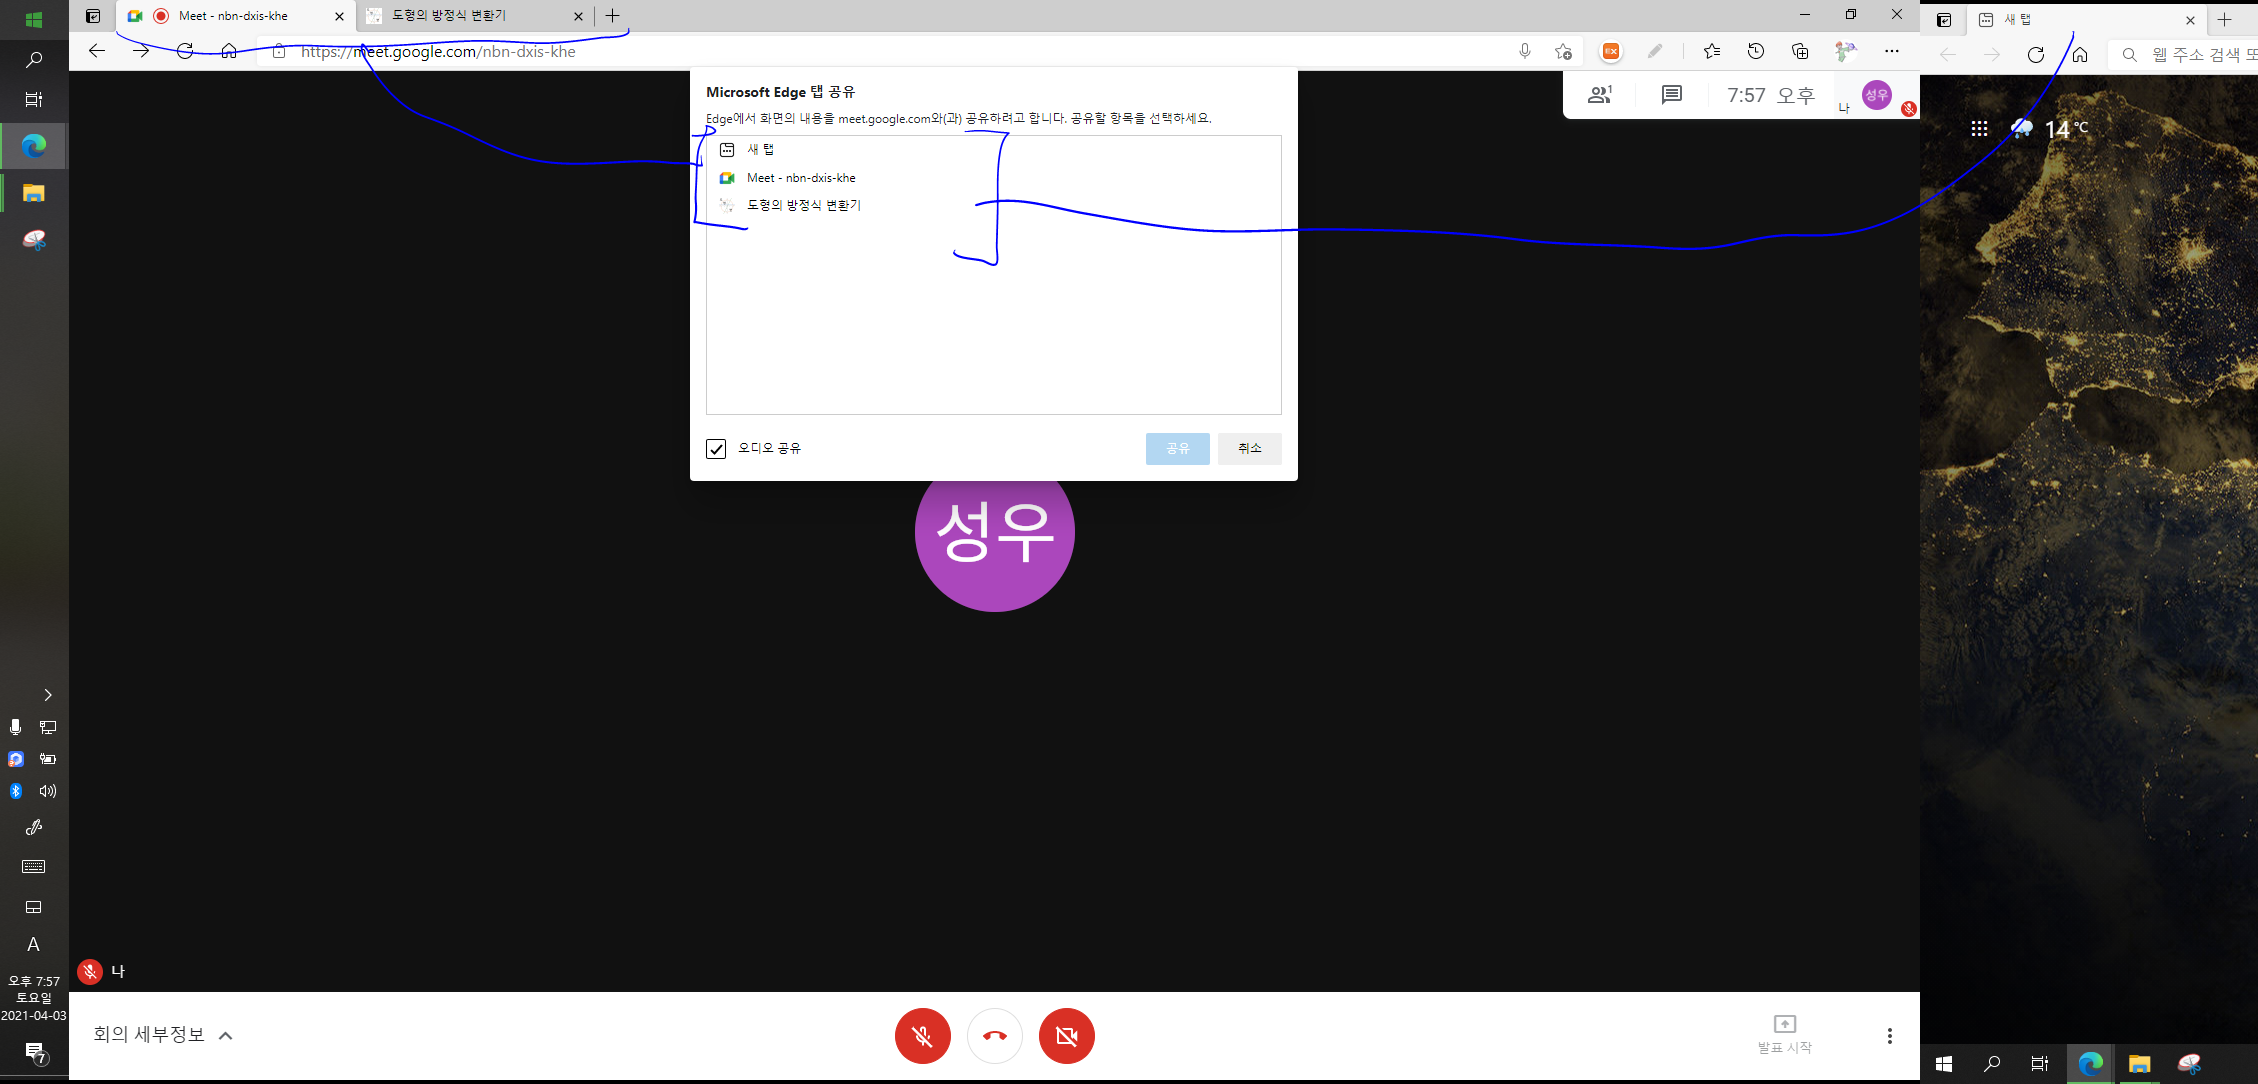Screen dimensions: 2258x1084
Task: Select Meet - nbn-dxis-khe in share list
Action: (x=801, y=178)
